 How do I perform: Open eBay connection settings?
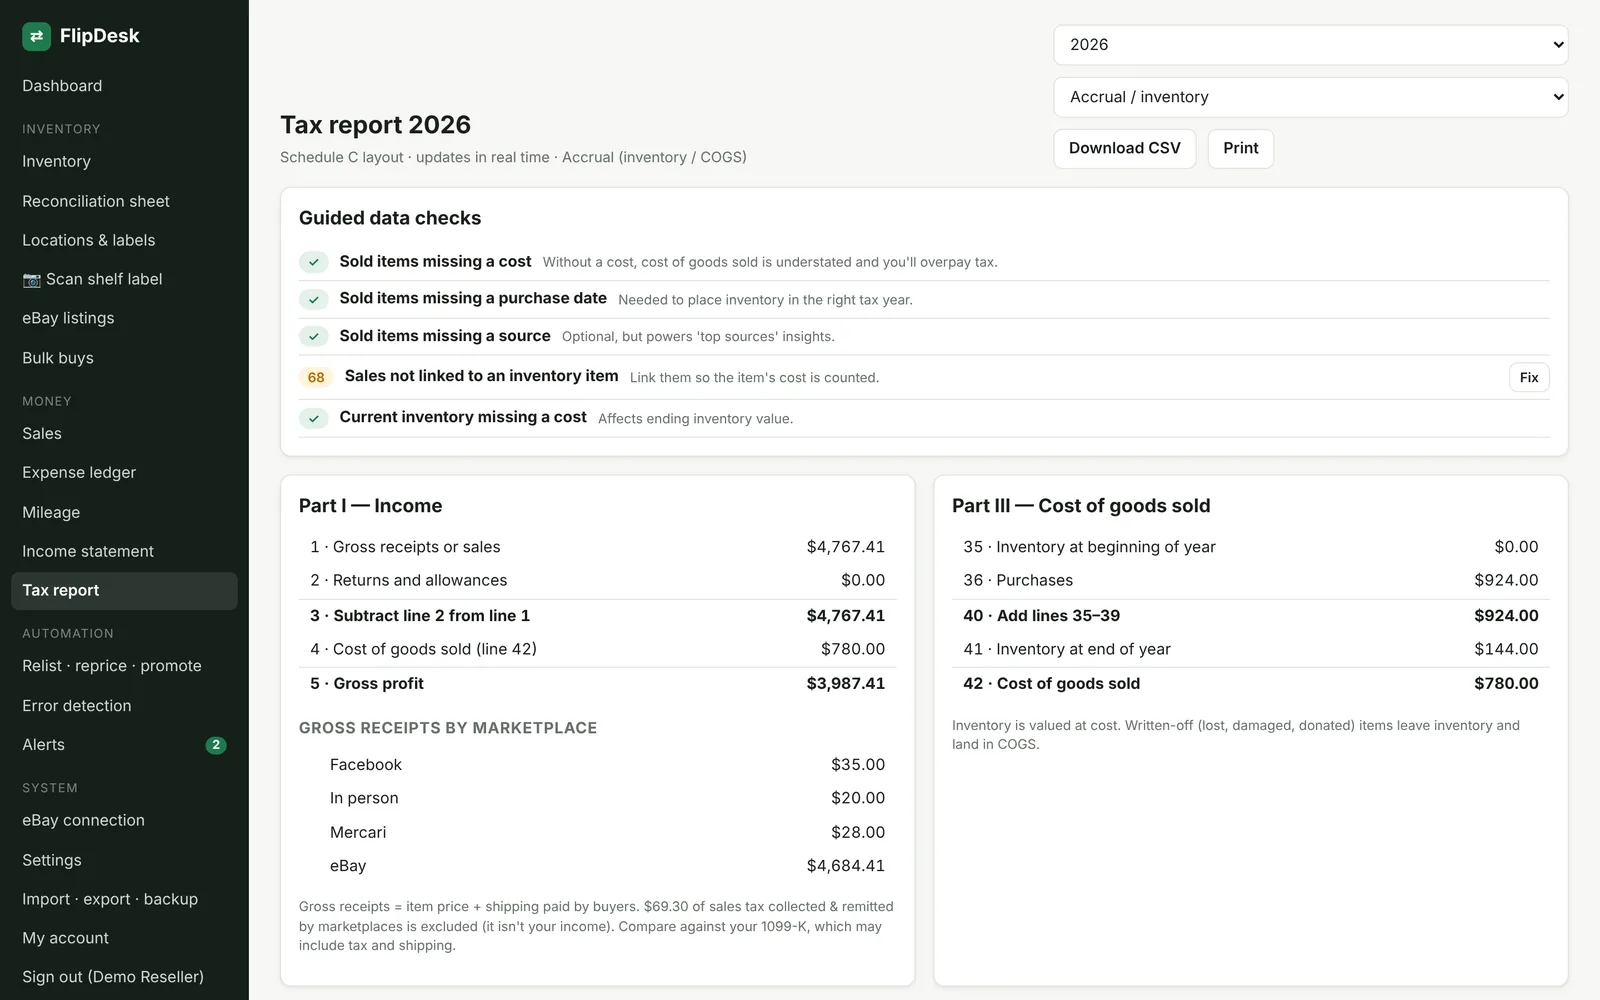(x=124, y=820)
